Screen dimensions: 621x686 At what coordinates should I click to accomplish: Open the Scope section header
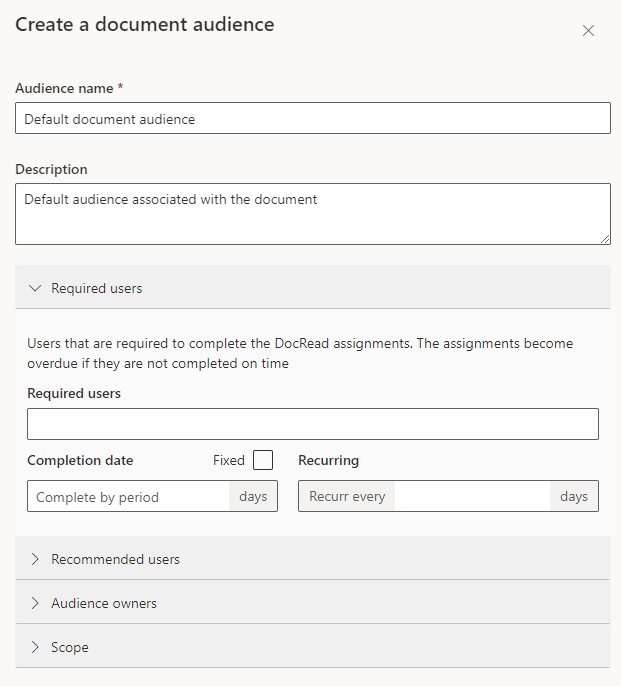point(70,647)
